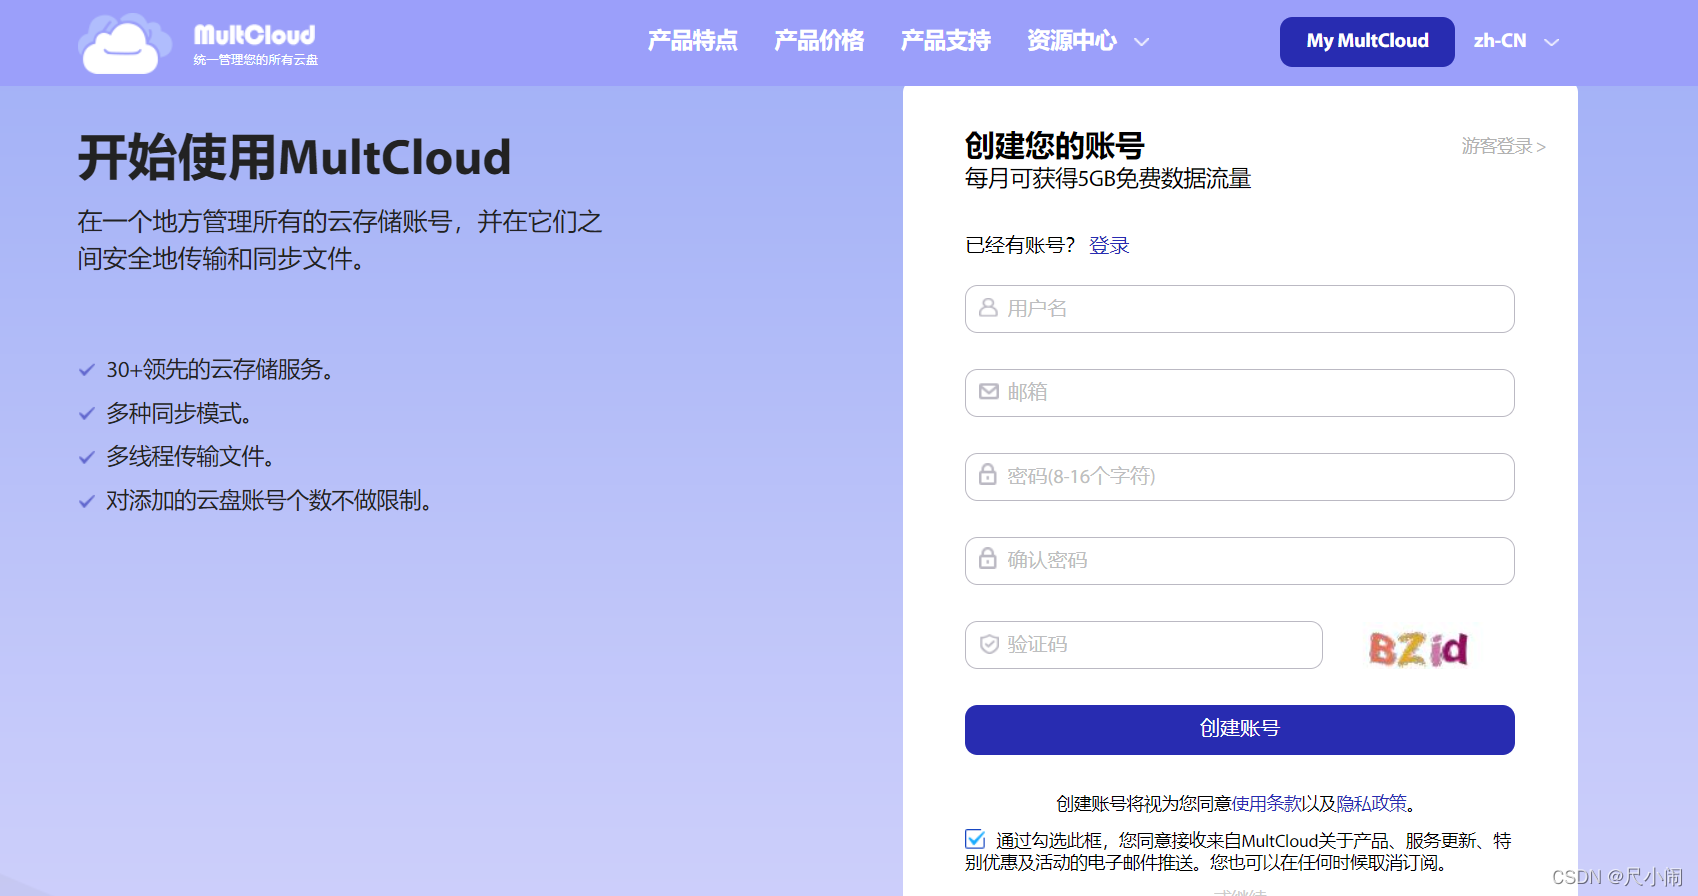Click the envelope icon in email field
The image size is (1698, 896).
pyautogui.click(x=988, y=392)
